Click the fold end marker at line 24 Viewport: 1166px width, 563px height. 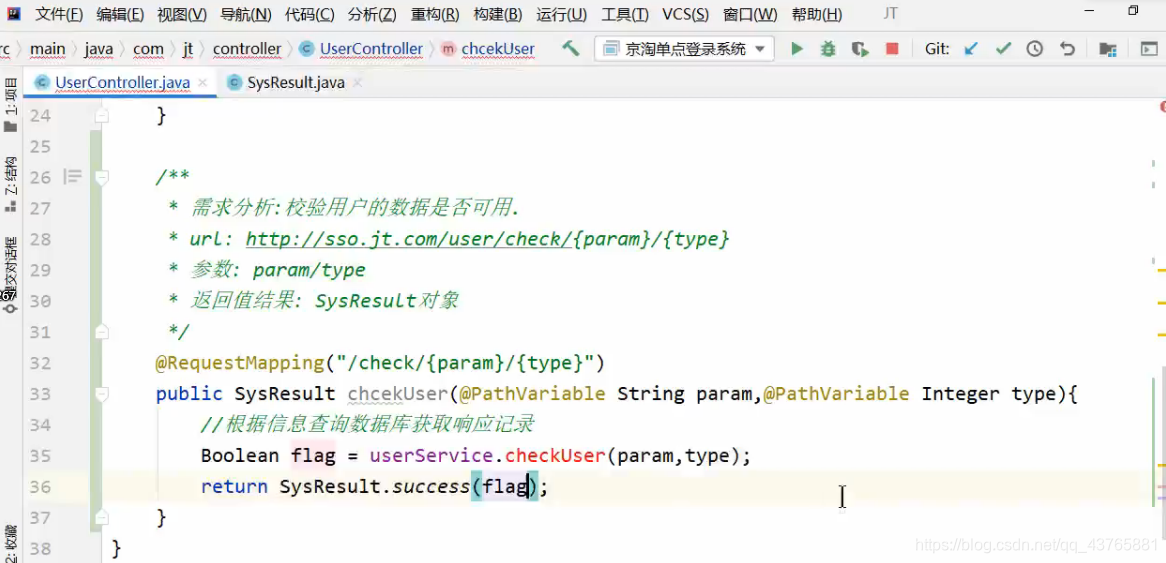pyautogui.click(x=102, y=115)
